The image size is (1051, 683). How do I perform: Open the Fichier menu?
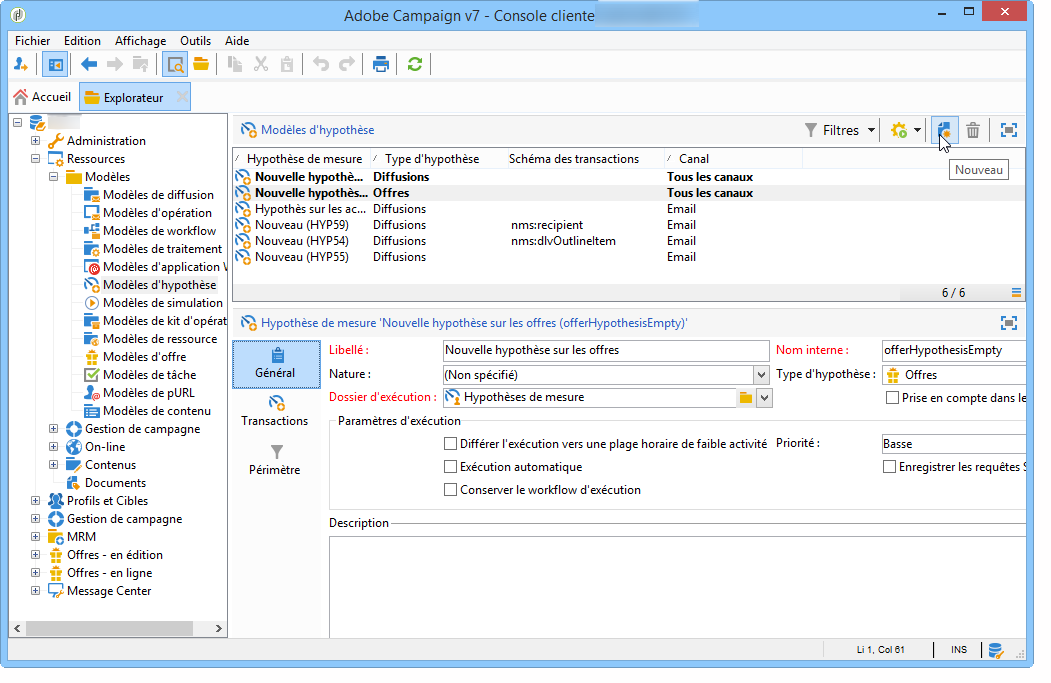click(32, 41)
